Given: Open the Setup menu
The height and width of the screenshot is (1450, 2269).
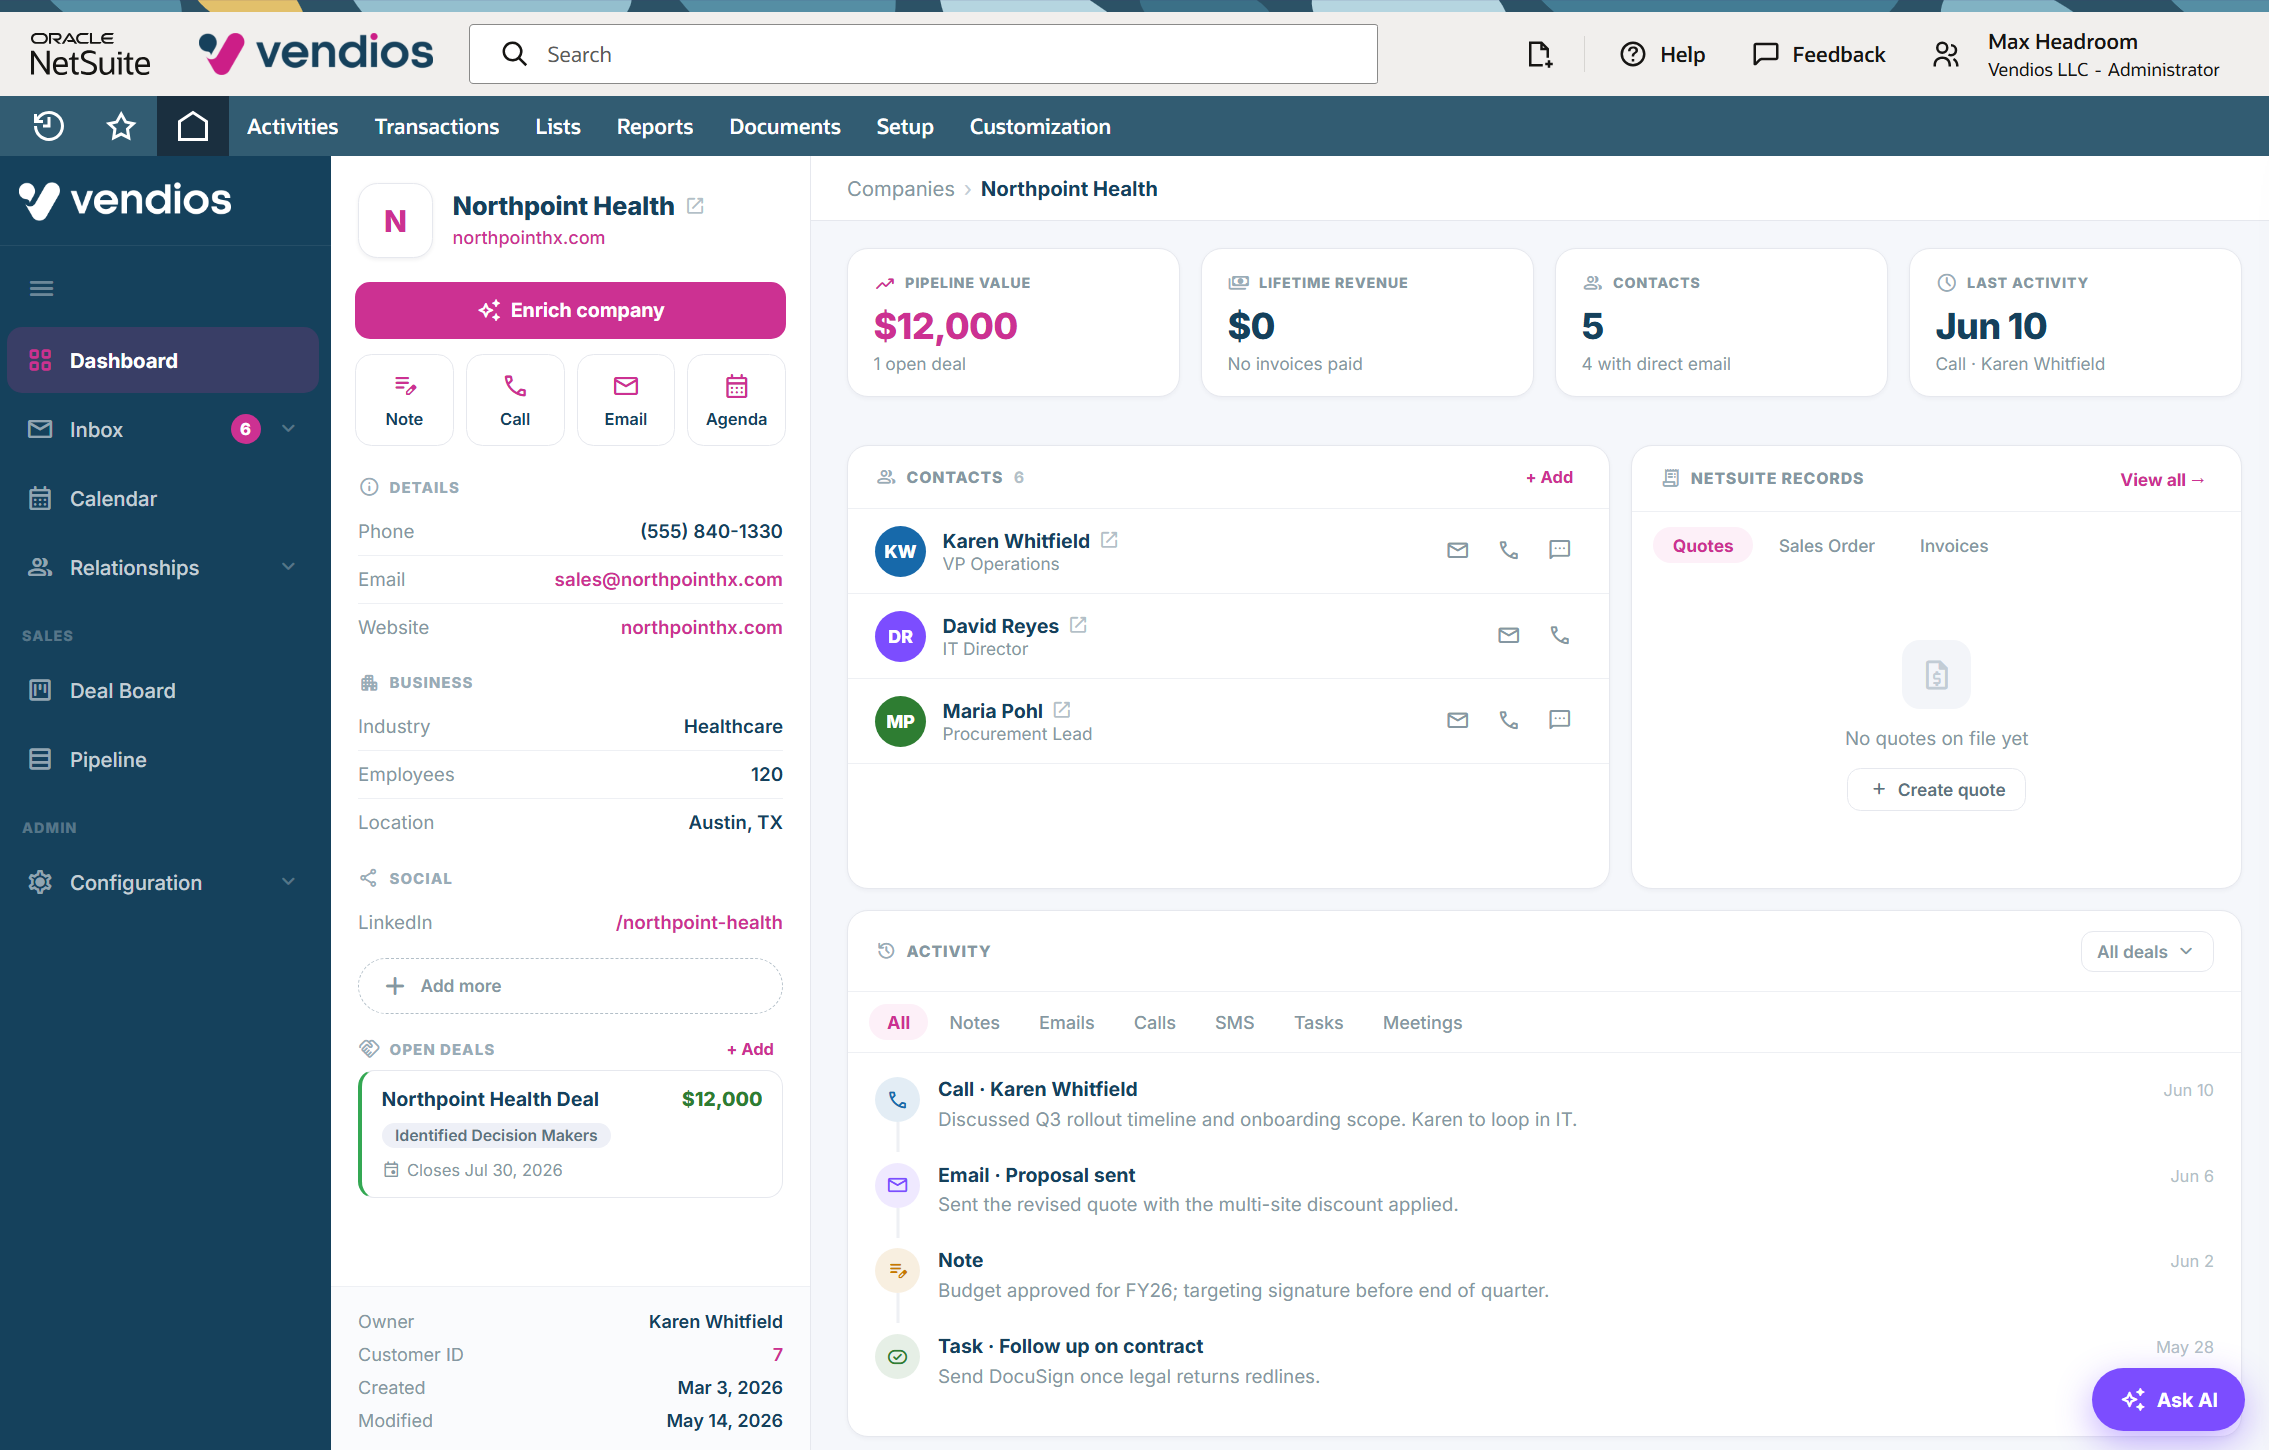Looking at the screenshot, I should (x=905, y=126).
